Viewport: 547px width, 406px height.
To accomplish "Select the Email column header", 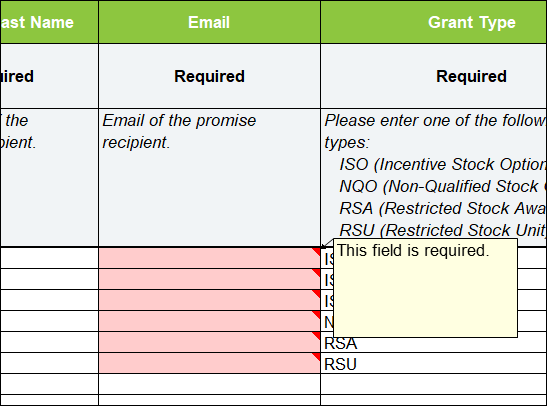I will point(209,22).
